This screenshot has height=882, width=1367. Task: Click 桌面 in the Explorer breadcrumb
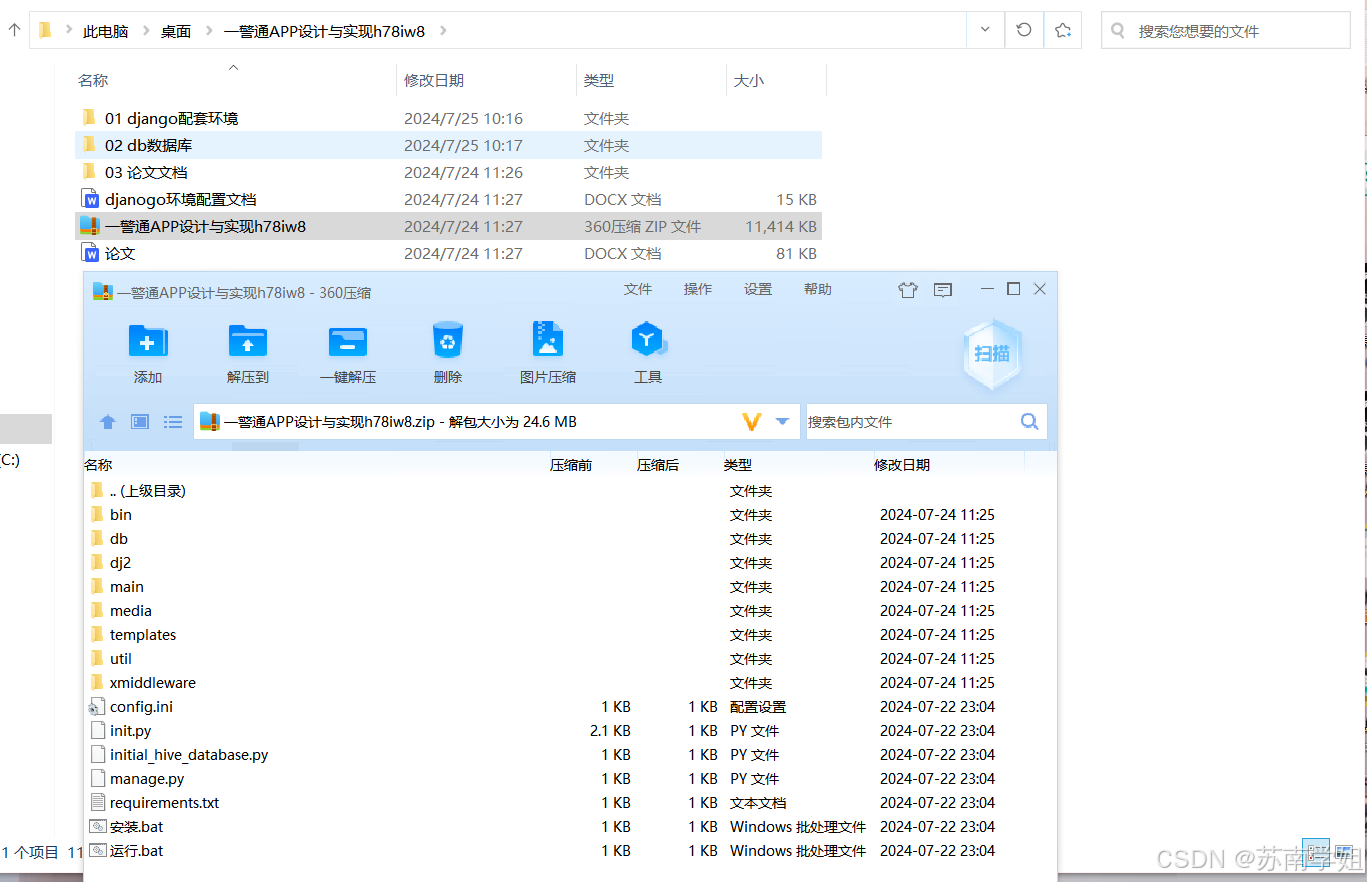176,31
